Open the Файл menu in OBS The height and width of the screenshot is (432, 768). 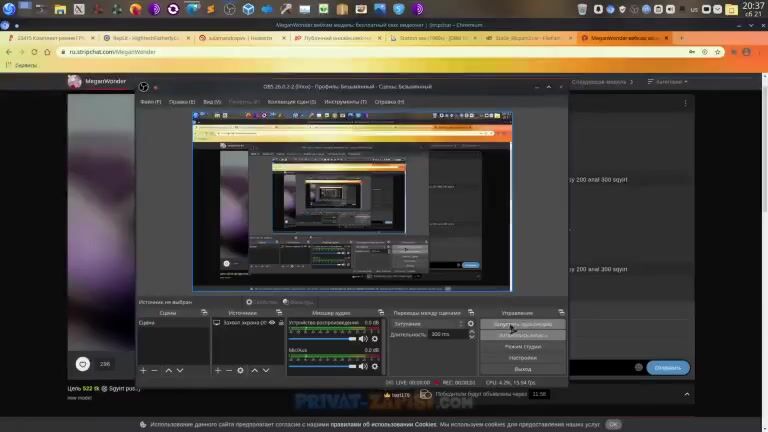coord(150,102)
